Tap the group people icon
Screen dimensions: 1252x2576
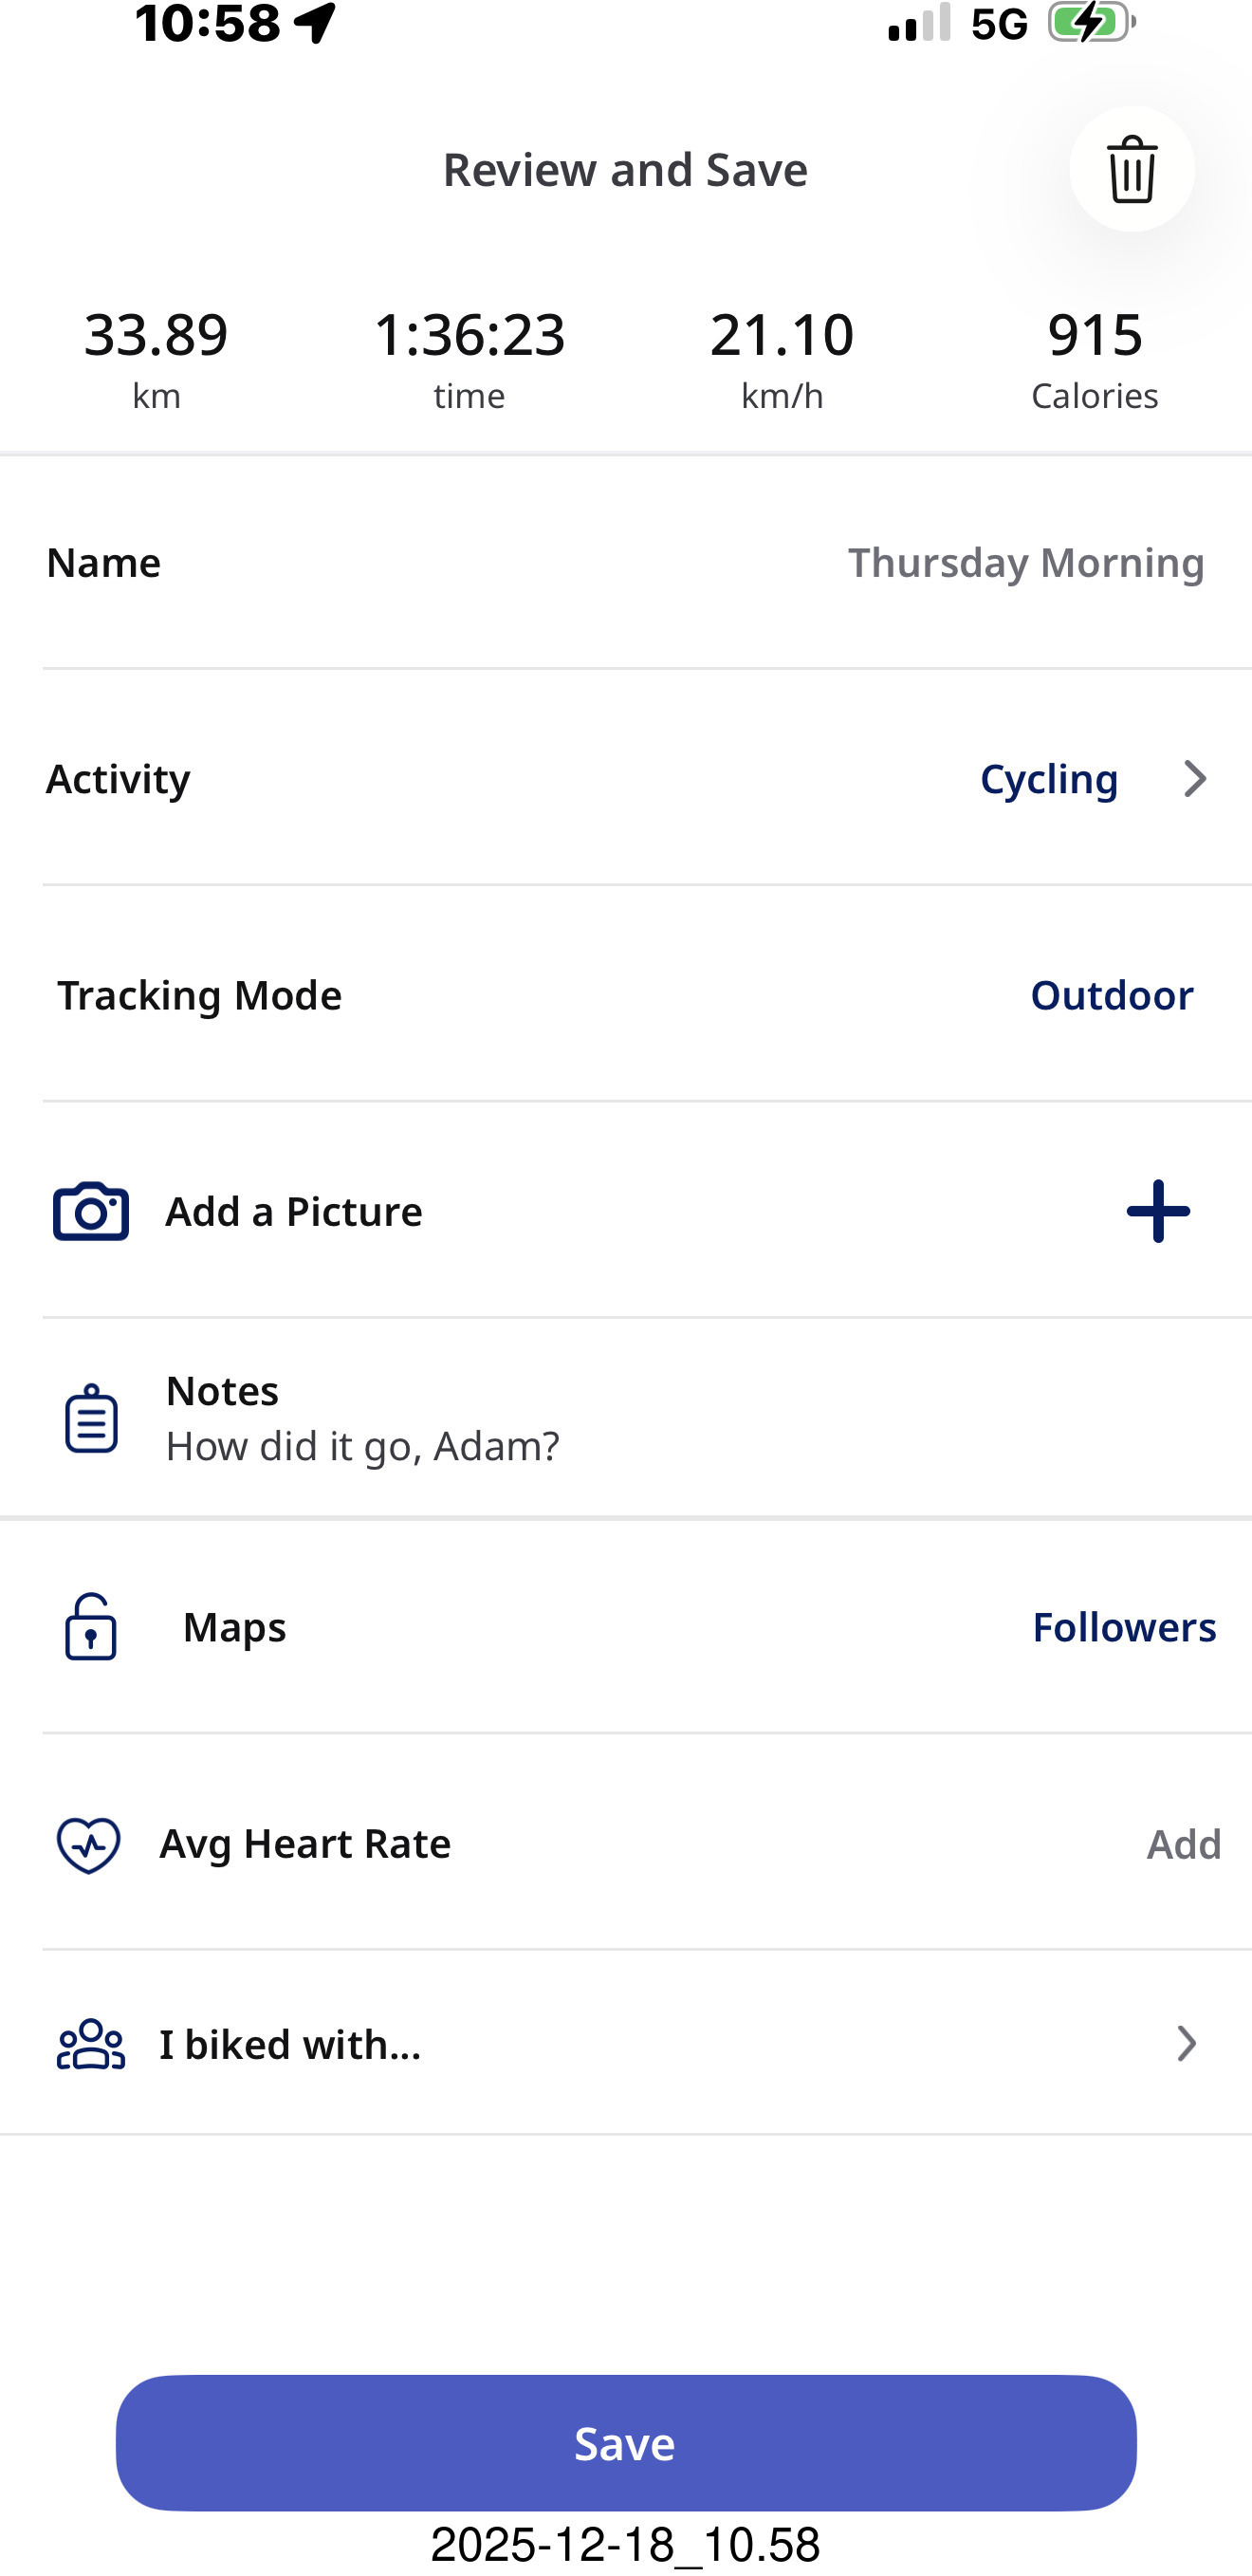click(91, 2044)
